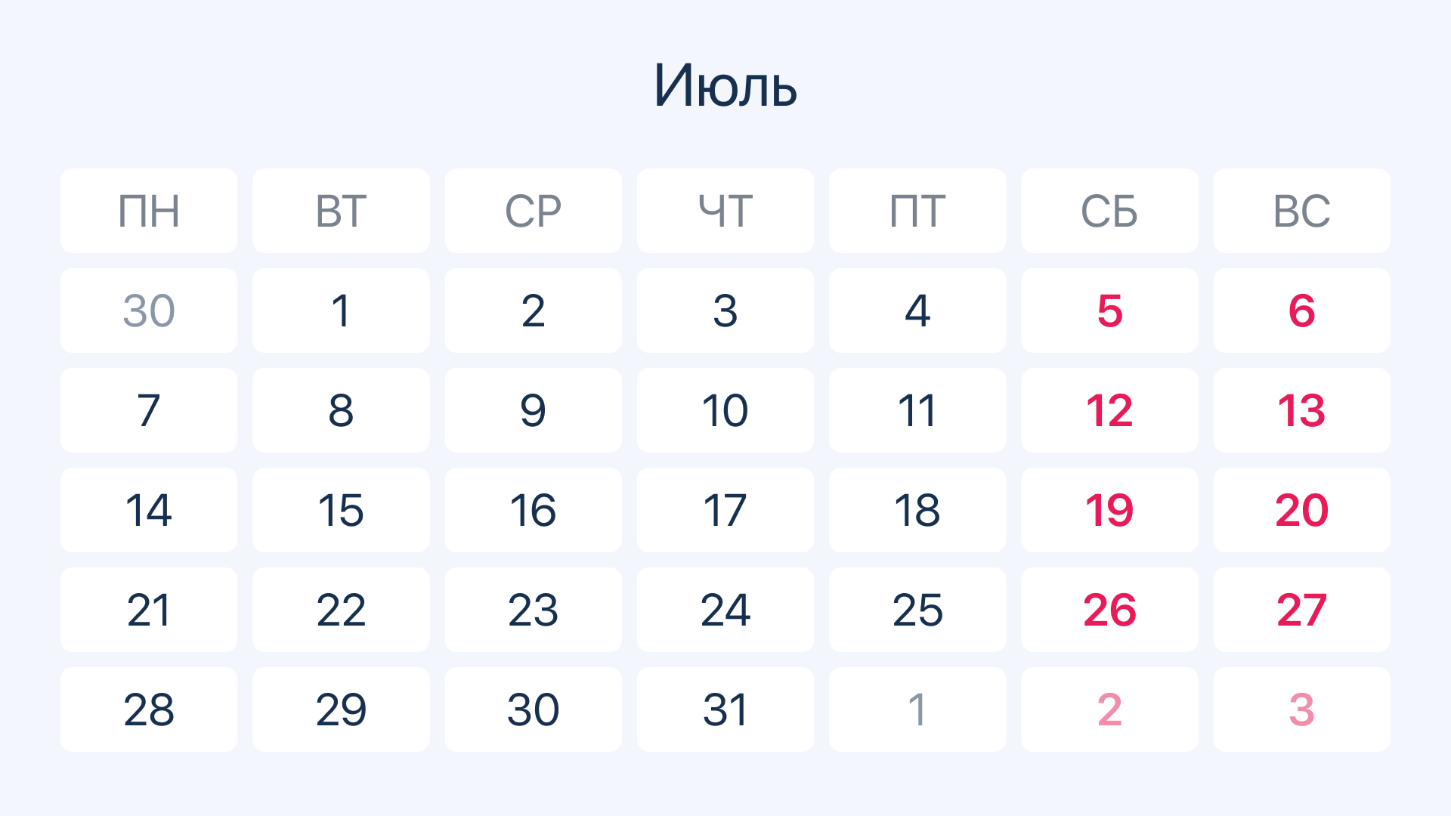The image size is (1451, 816).
Task: Pick July 10 on Thursday
Action: (x=725, y=410)
